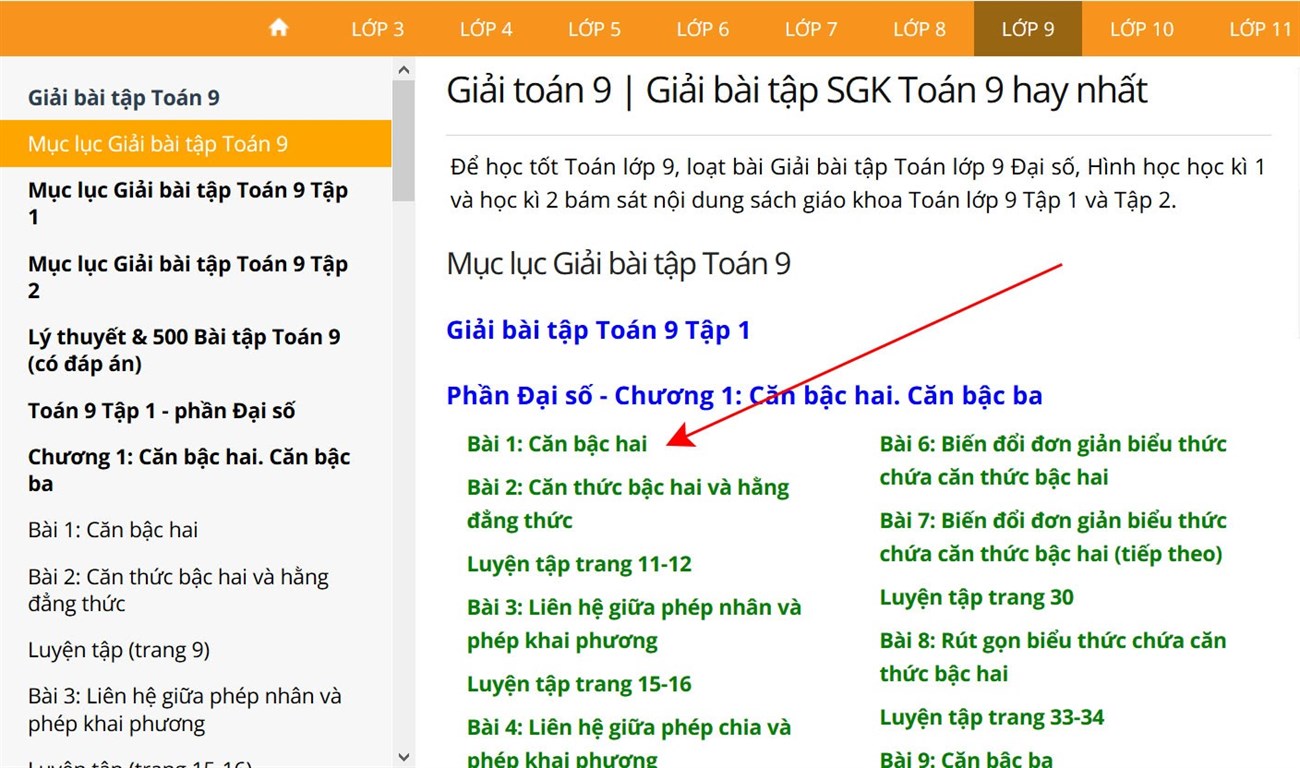Open the LỚP 10 menu tab
The height and width of the screenshot is (768, 1300).
1141,29
